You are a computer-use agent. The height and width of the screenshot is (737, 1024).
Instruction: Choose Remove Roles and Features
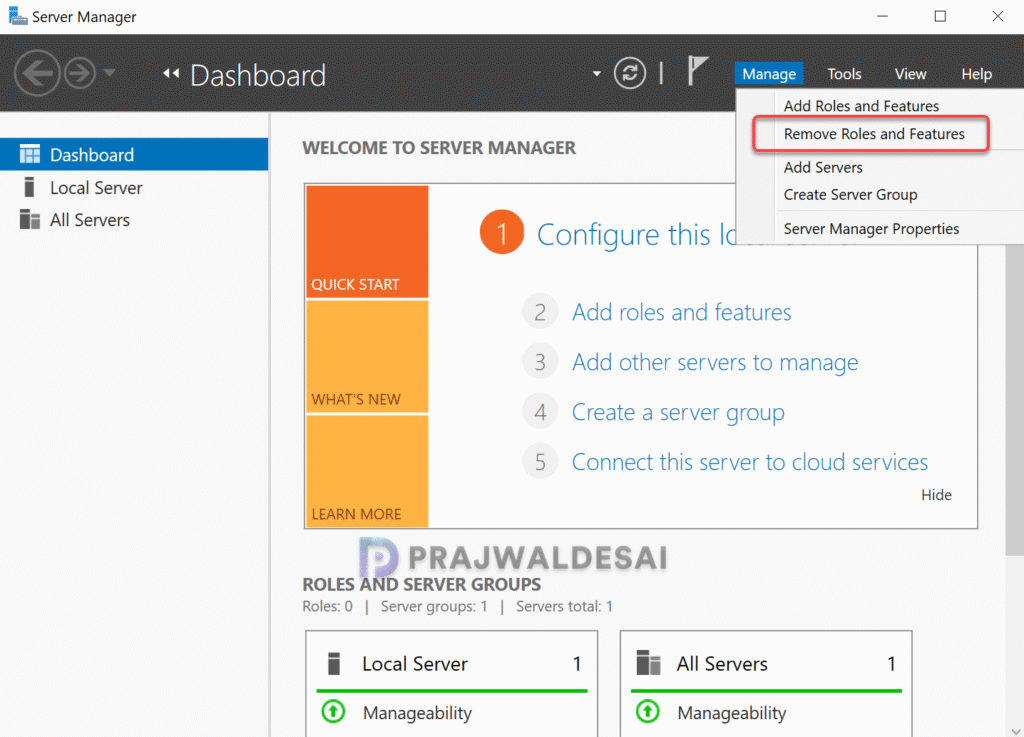(874, 134)
